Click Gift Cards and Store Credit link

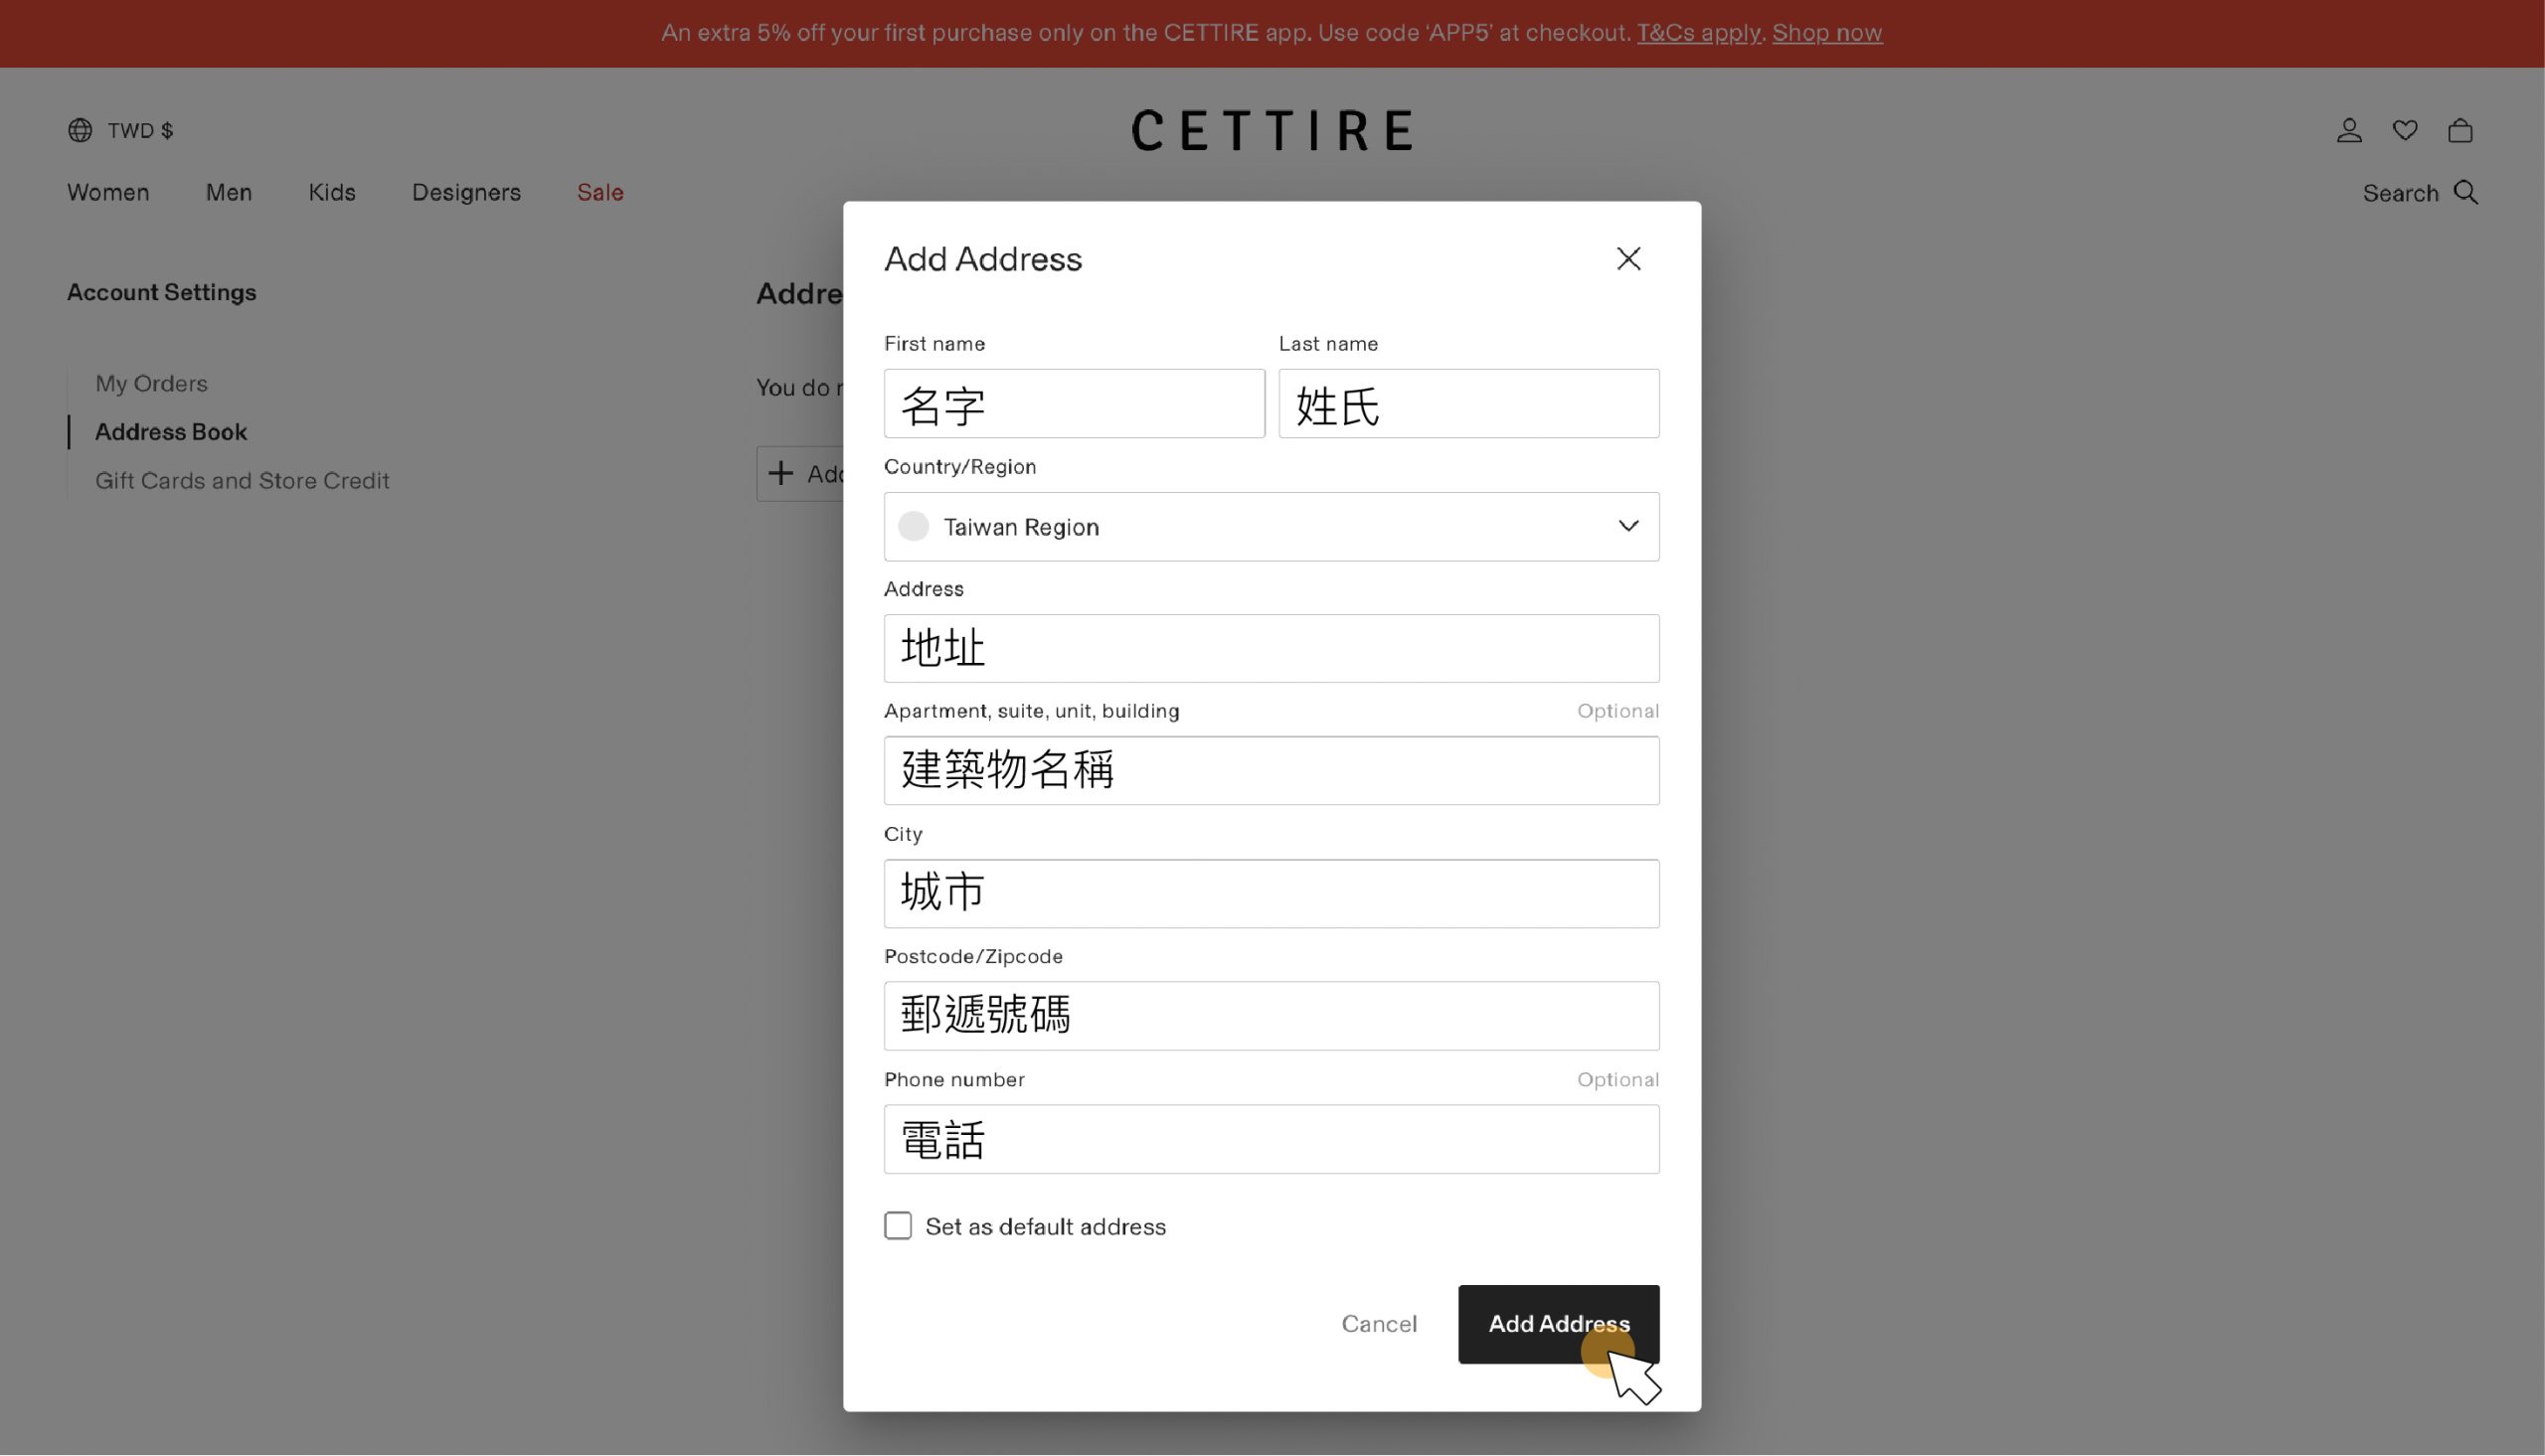243,481
